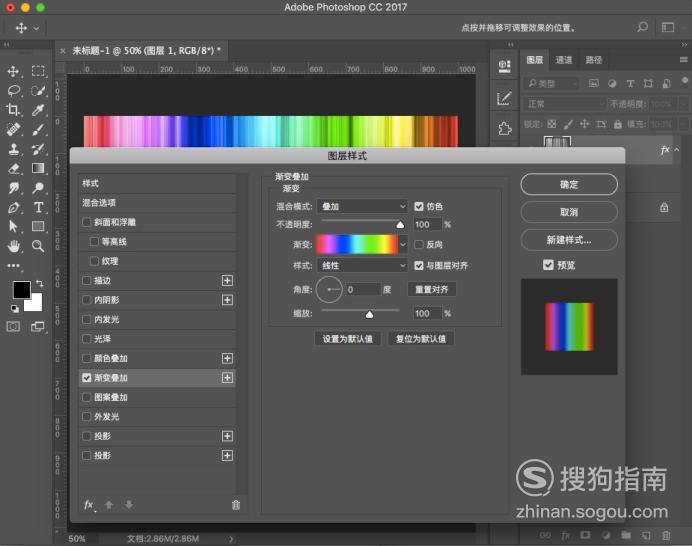Image resolution: width=692 pixels, height=546 pixels.
Task: Select the Pen tool
Action: (x=13, y=207)
